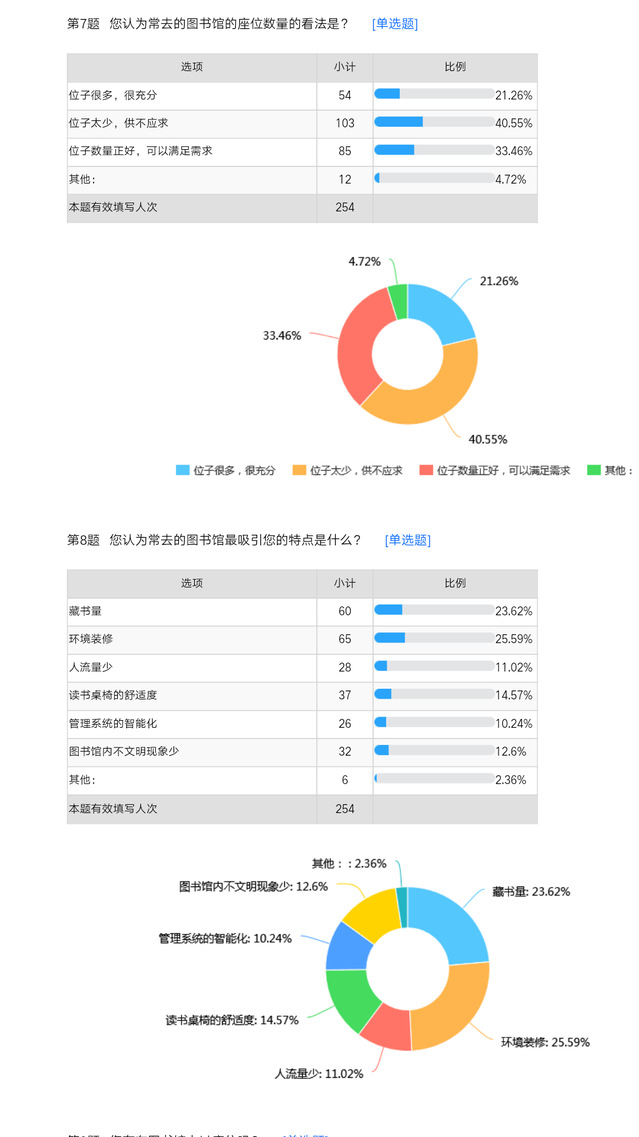Toggle the orange 位子太少，供不应求 legend item

(346, 470)
